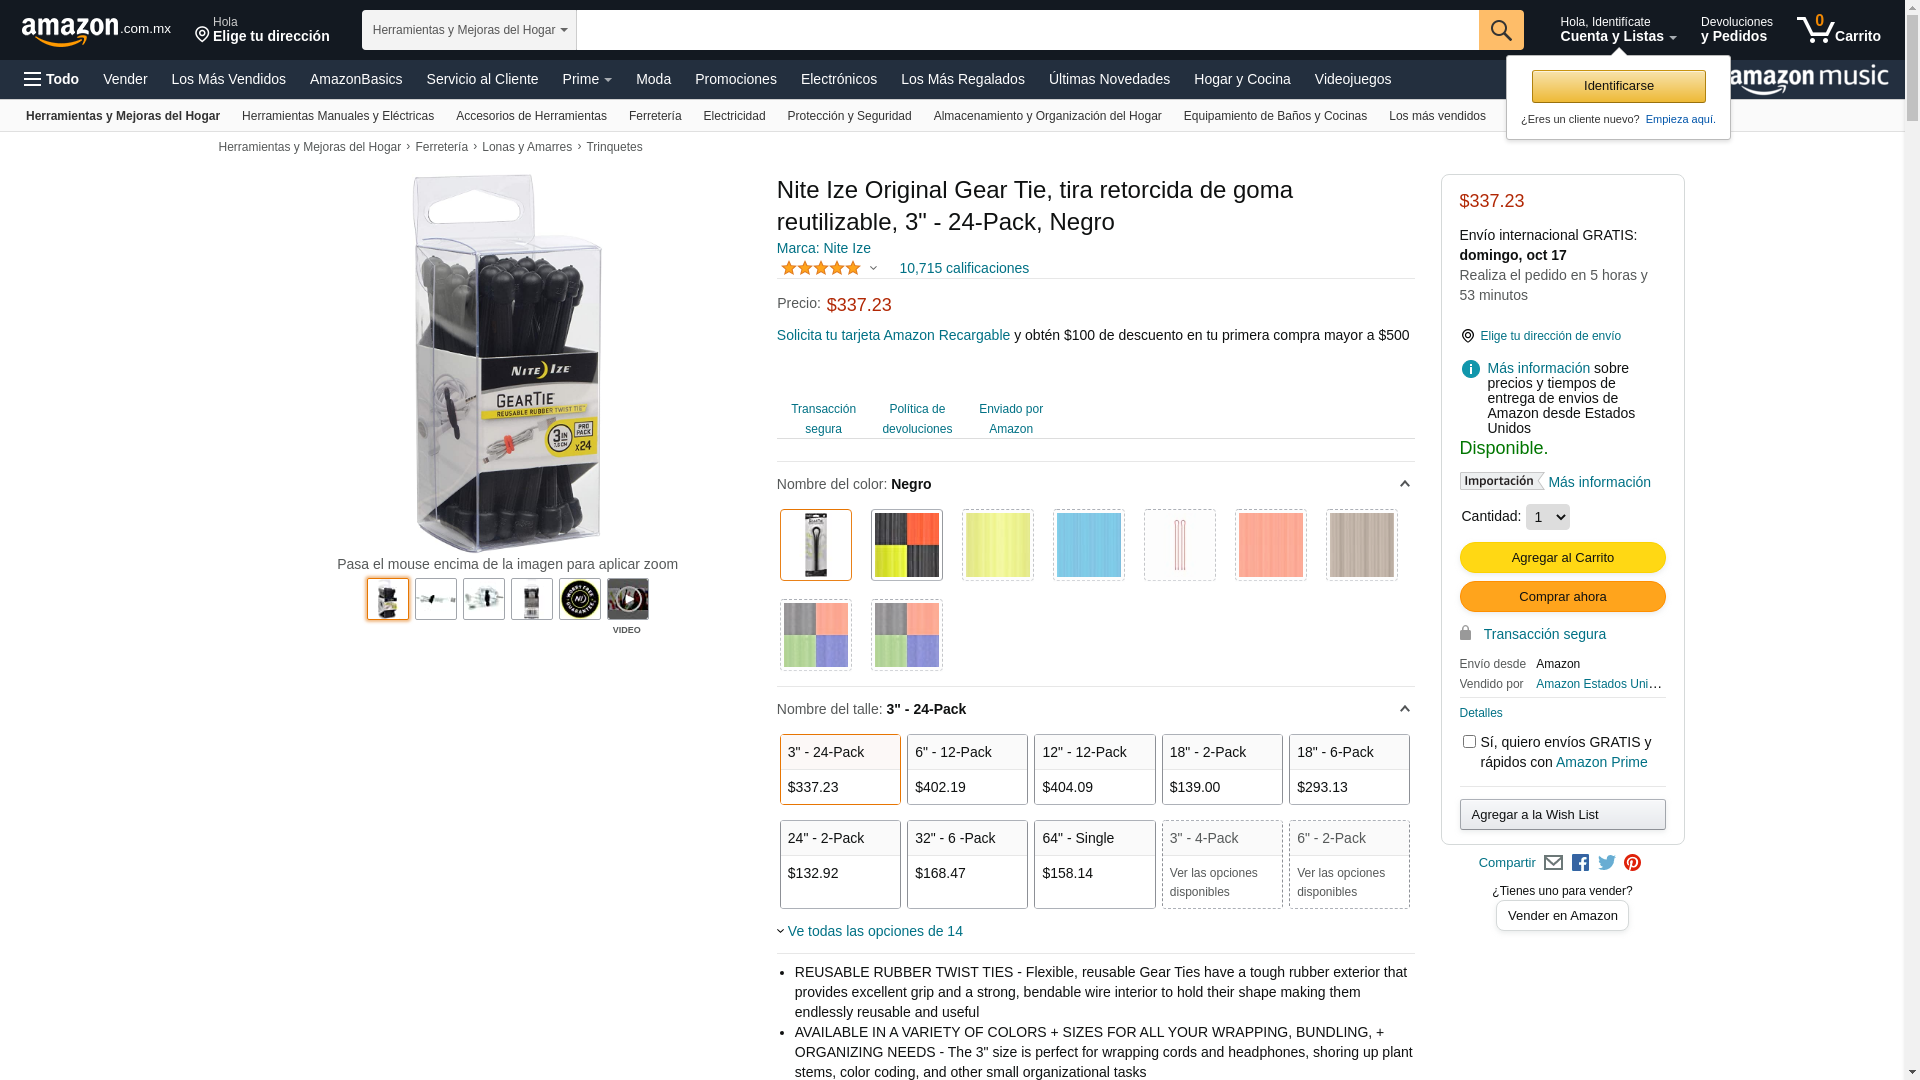Select the blue color swatch
The height and width of the screenshot is (1080, 1920).
coord(1089,545)
